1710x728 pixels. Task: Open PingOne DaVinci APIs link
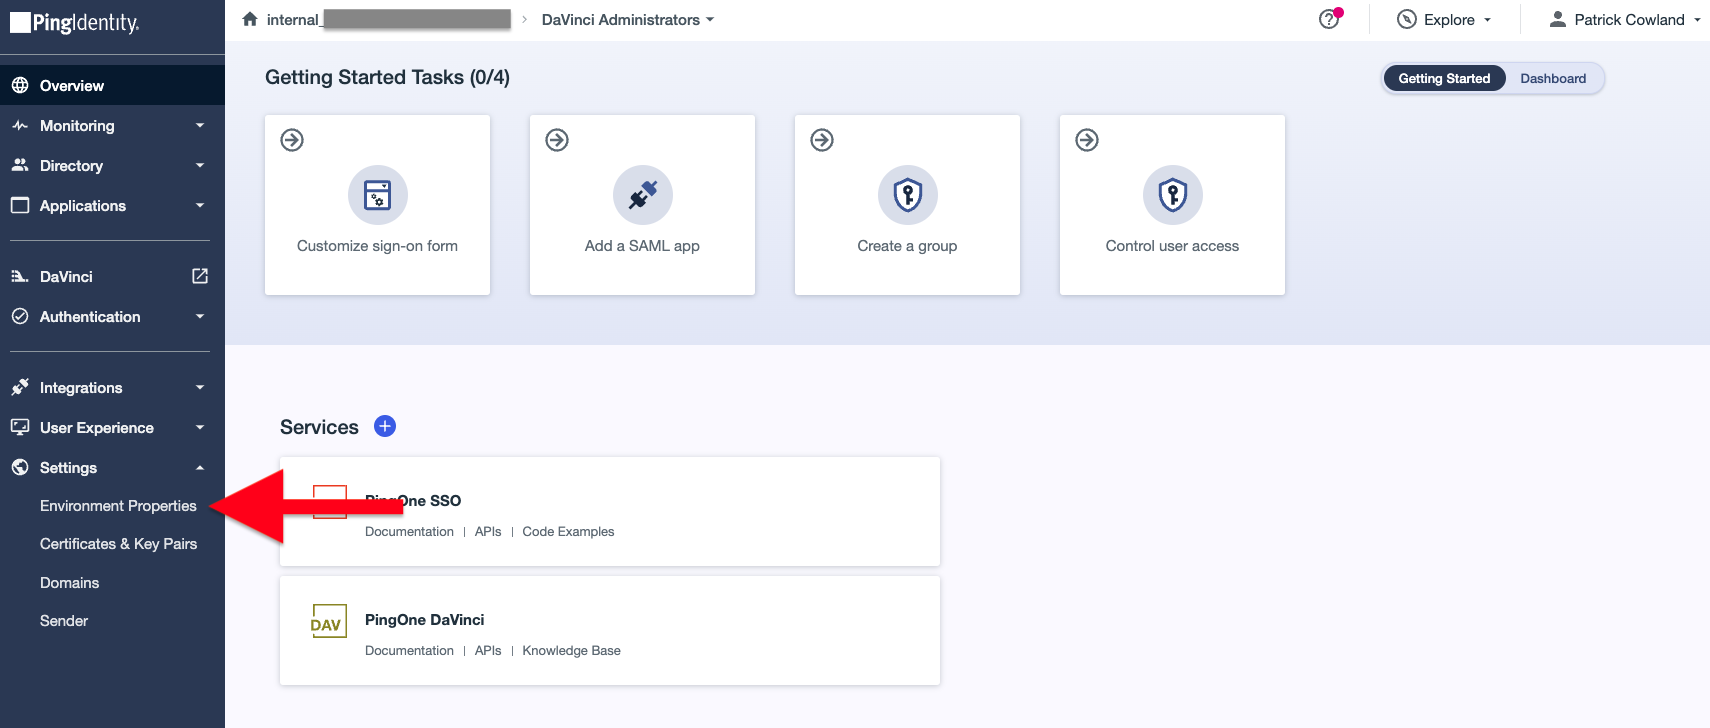[488, 650]
